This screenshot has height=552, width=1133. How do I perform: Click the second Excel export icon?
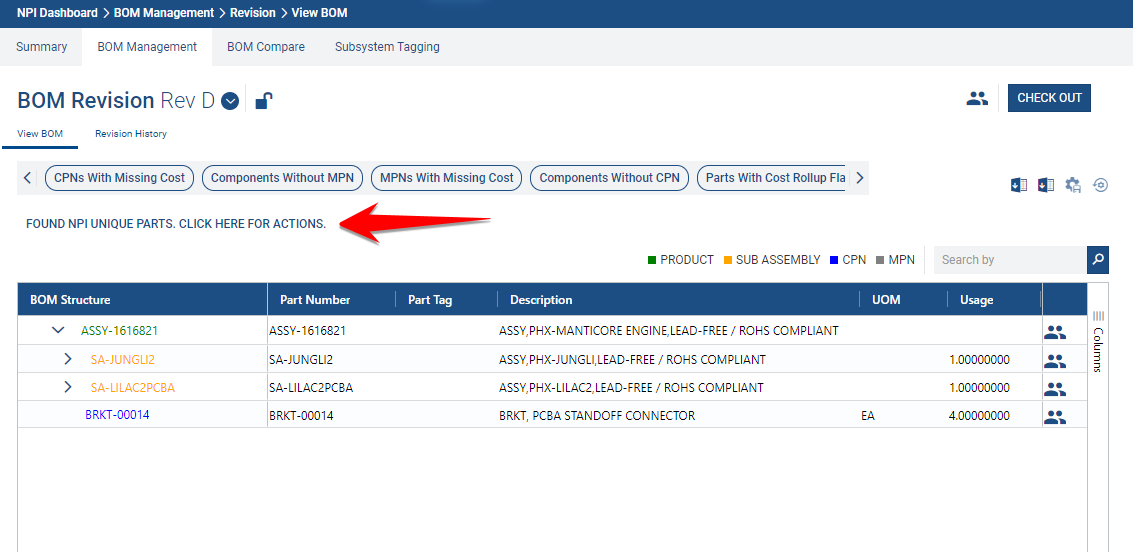click(x=1045, y=185)
